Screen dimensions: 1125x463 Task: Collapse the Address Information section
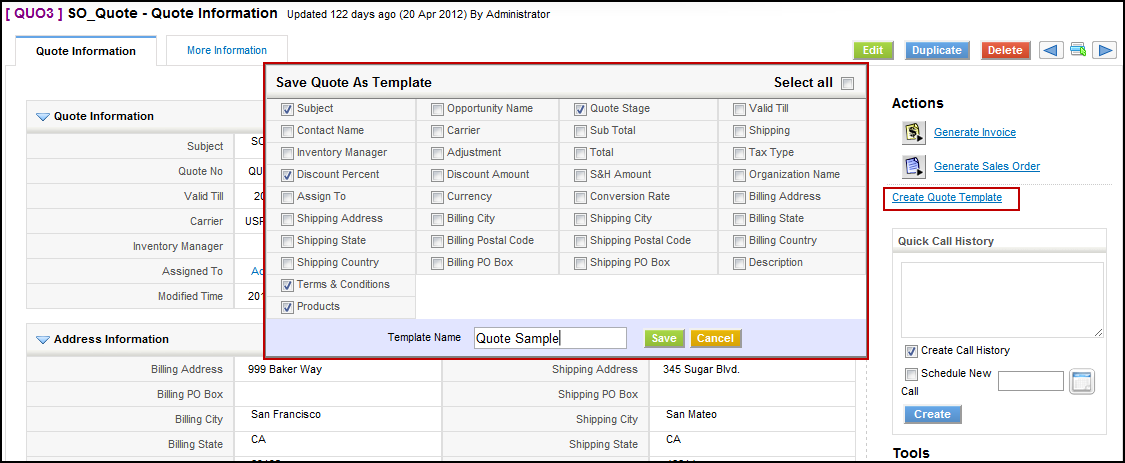tap(42, 340)
